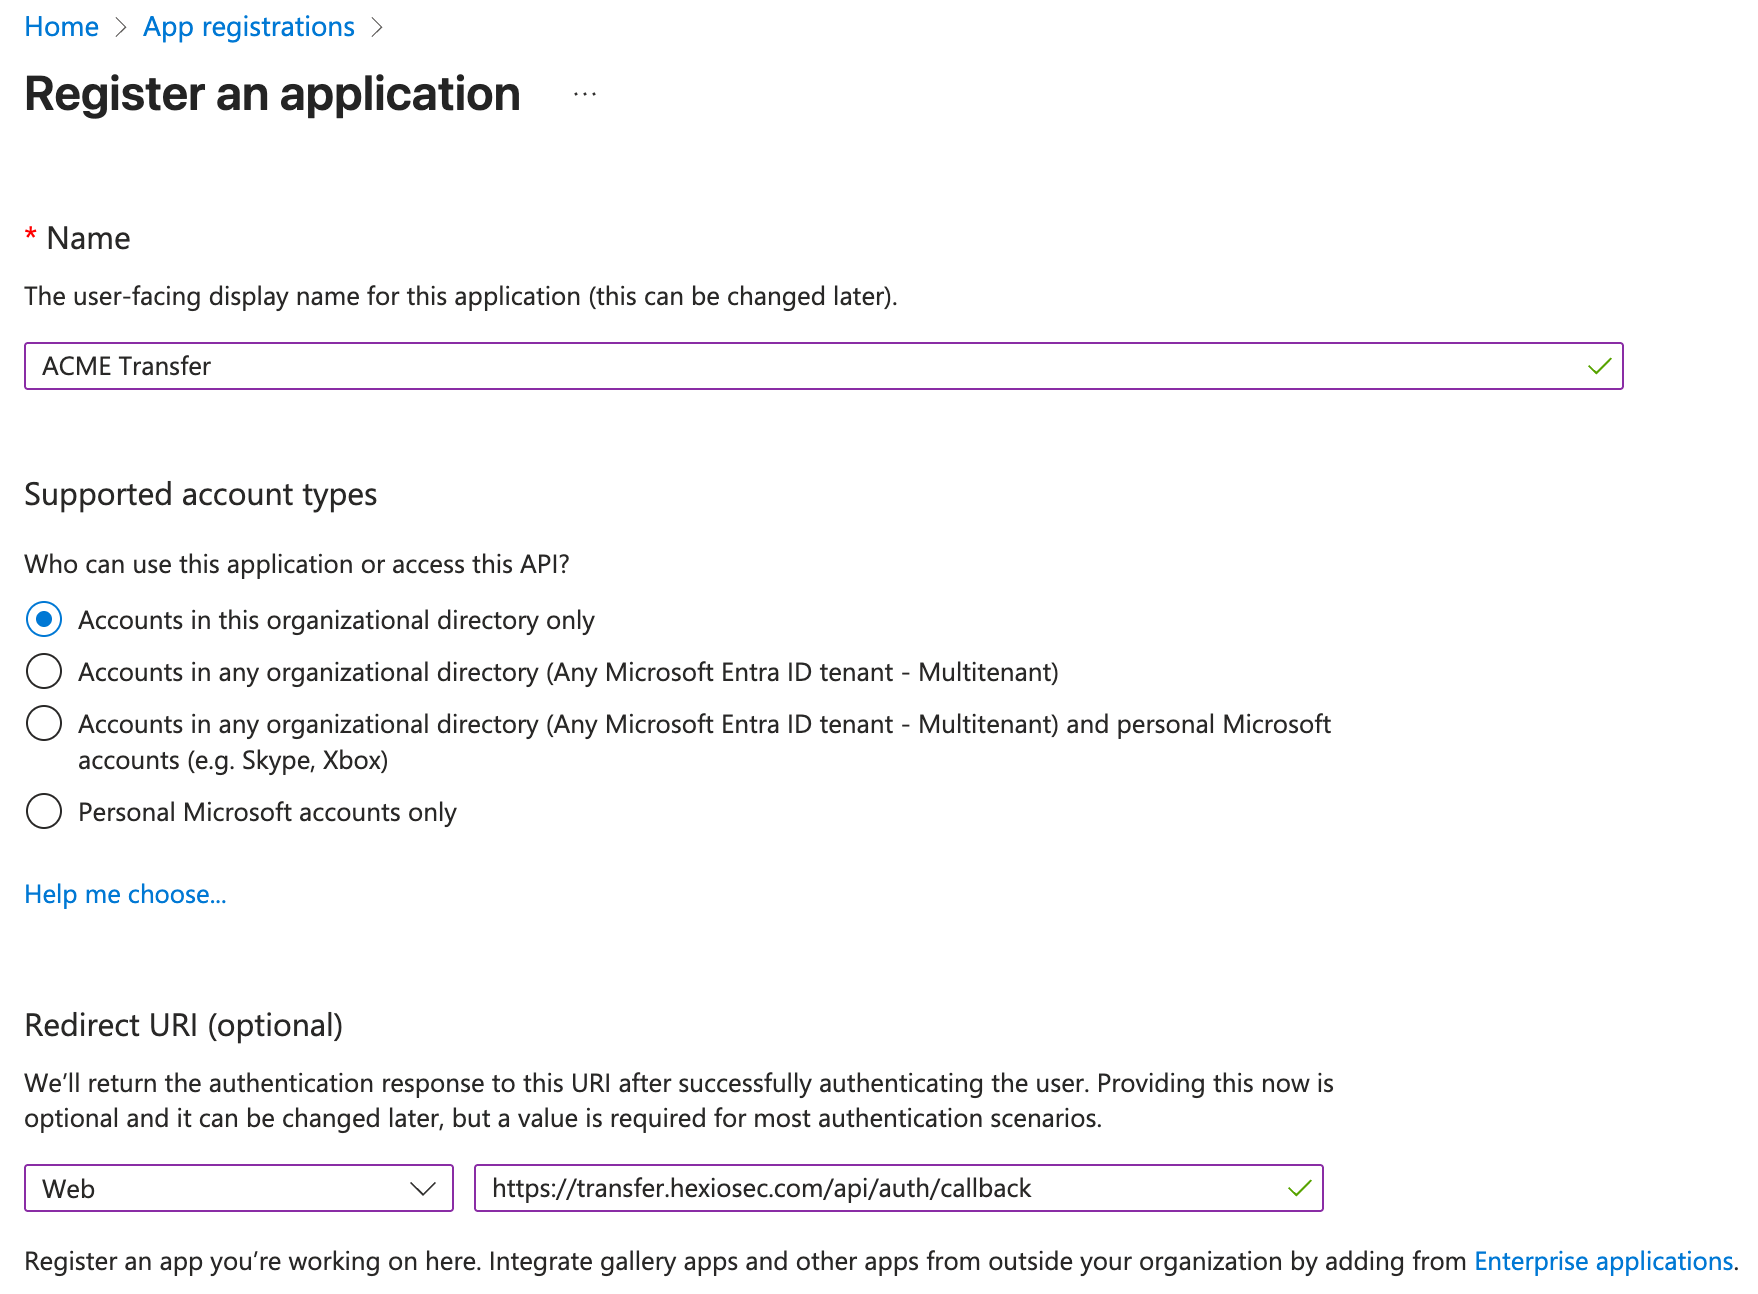
Task: Click the ellipsis next to Register an application
Action: click(583, 94)
